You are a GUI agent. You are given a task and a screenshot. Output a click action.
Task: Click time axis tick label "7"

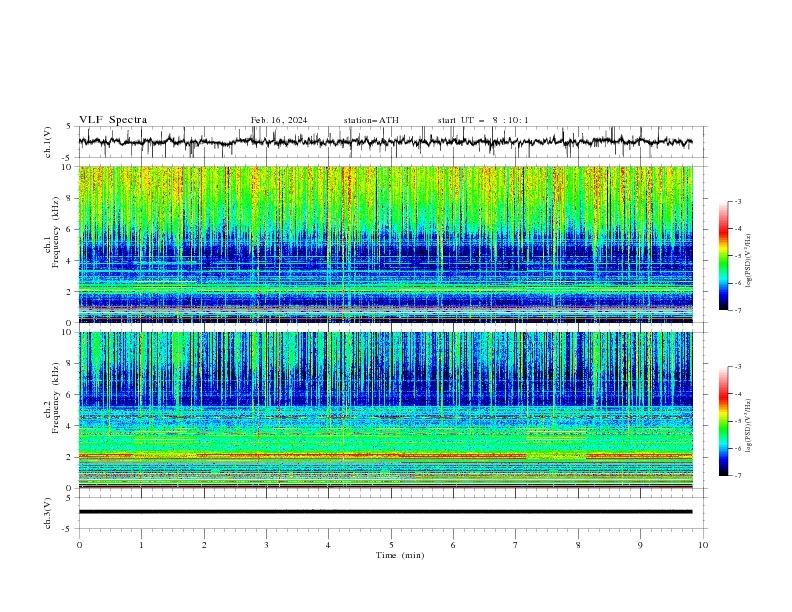(x=516, y=545)
